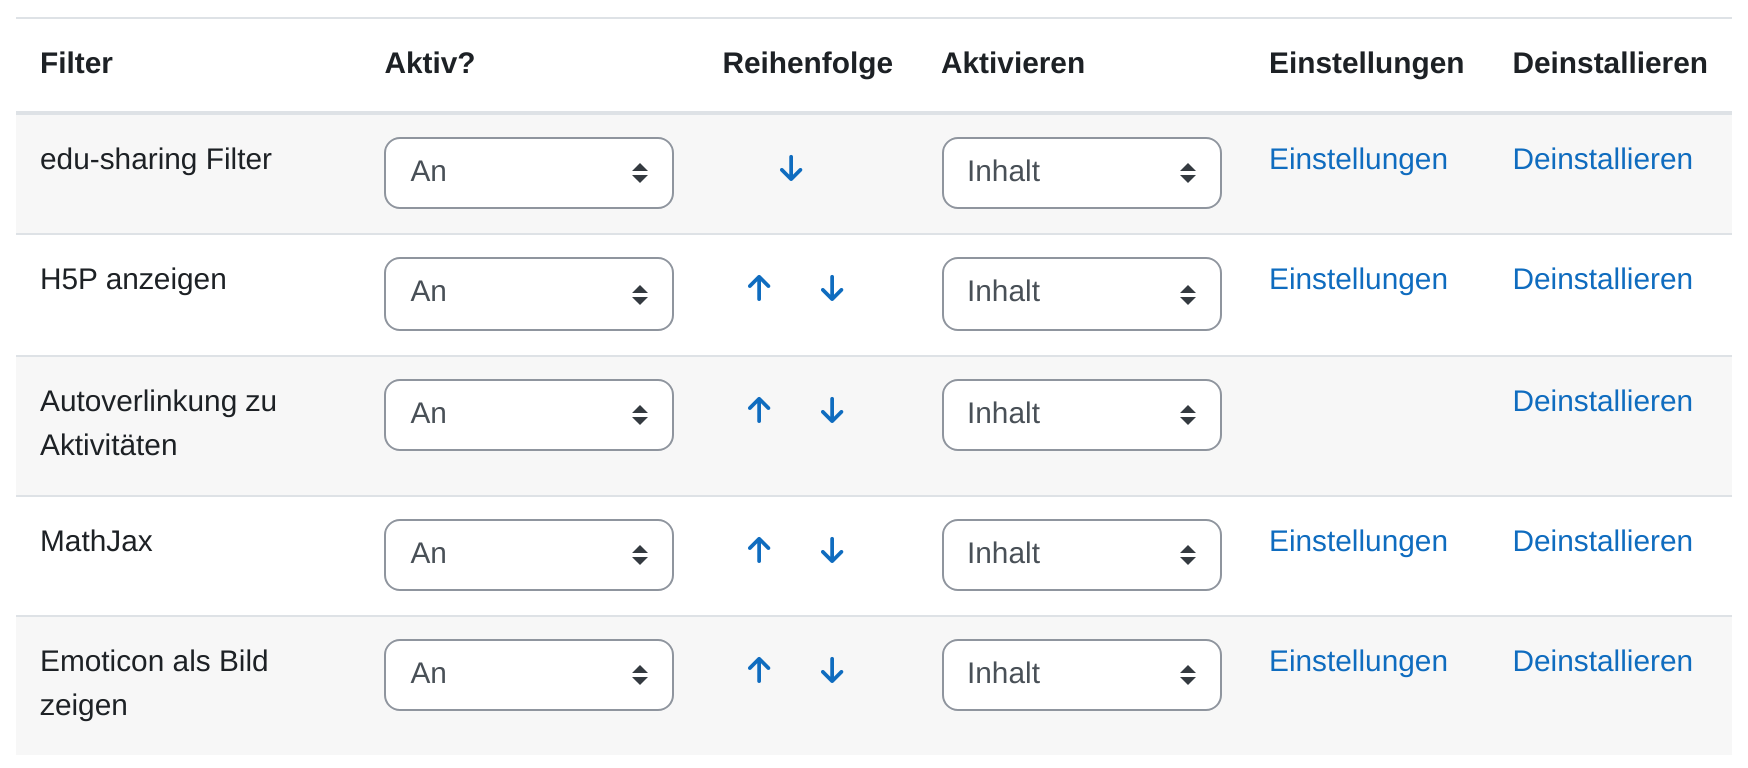Move edu-sharing Filter down in order

pos(791,169)
